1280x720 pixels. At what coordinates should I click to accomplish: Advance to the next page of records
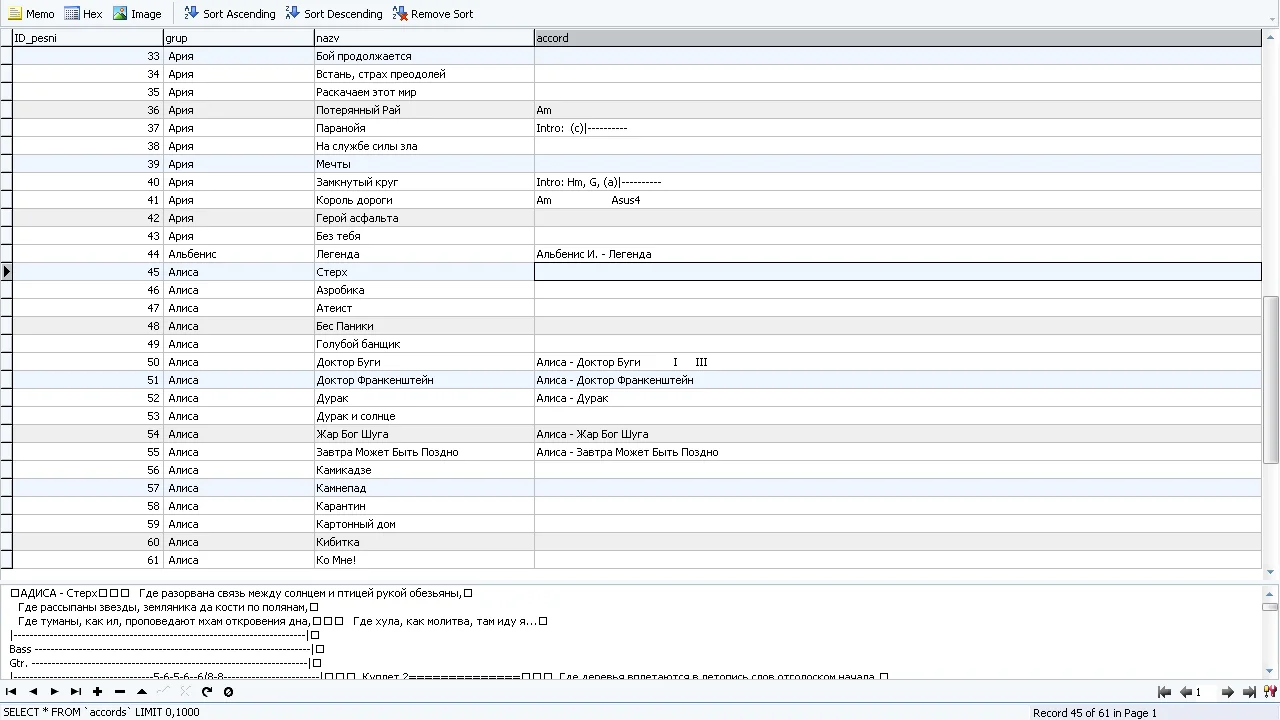pyautogui.click(x=1227, y=691)
